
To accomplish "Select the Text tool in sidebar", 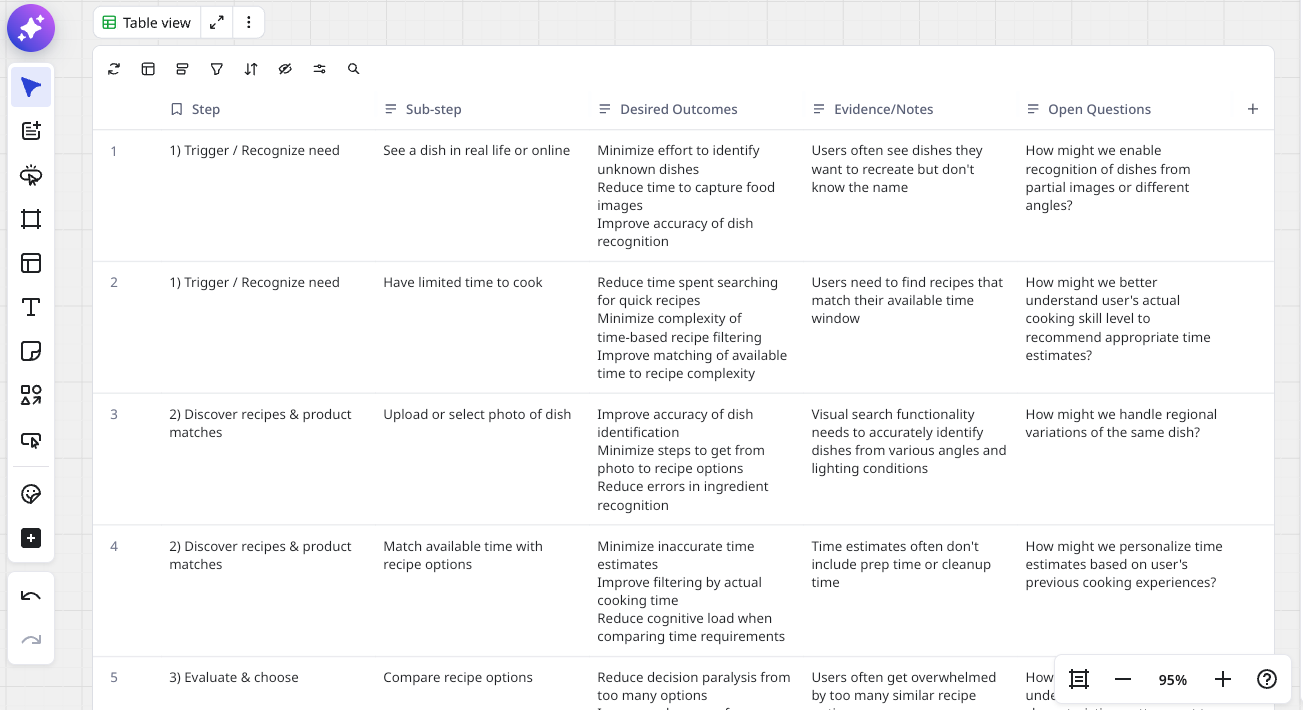I will click(31, 307).
